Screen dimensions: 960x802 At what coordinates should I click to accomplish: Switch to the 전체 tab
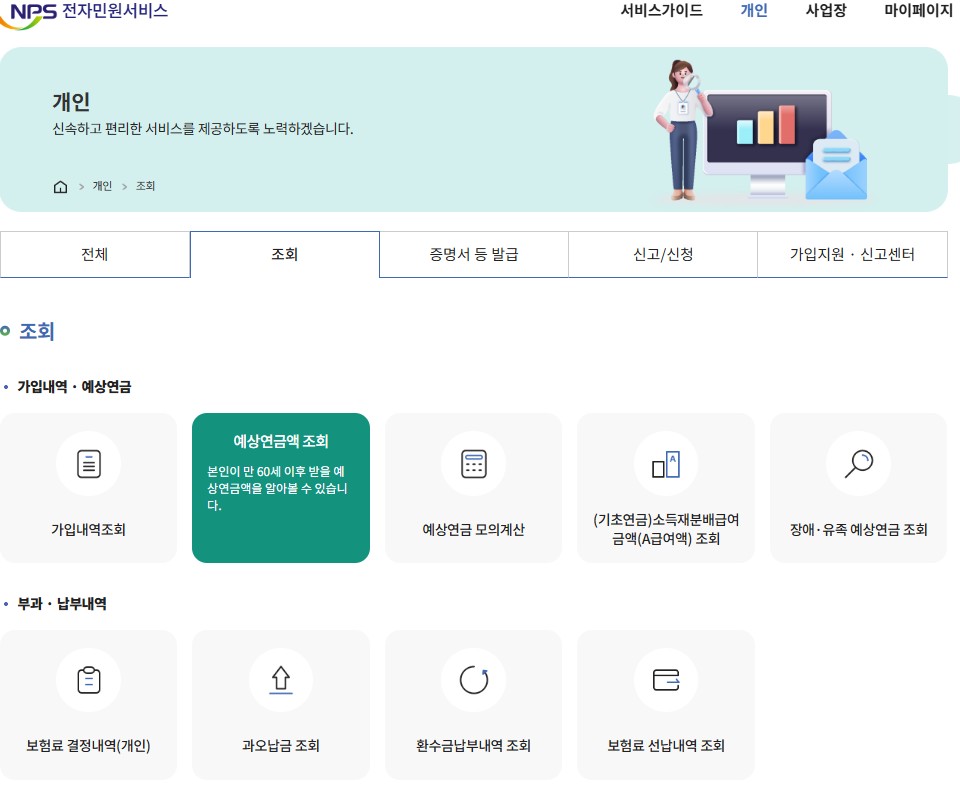95,254
